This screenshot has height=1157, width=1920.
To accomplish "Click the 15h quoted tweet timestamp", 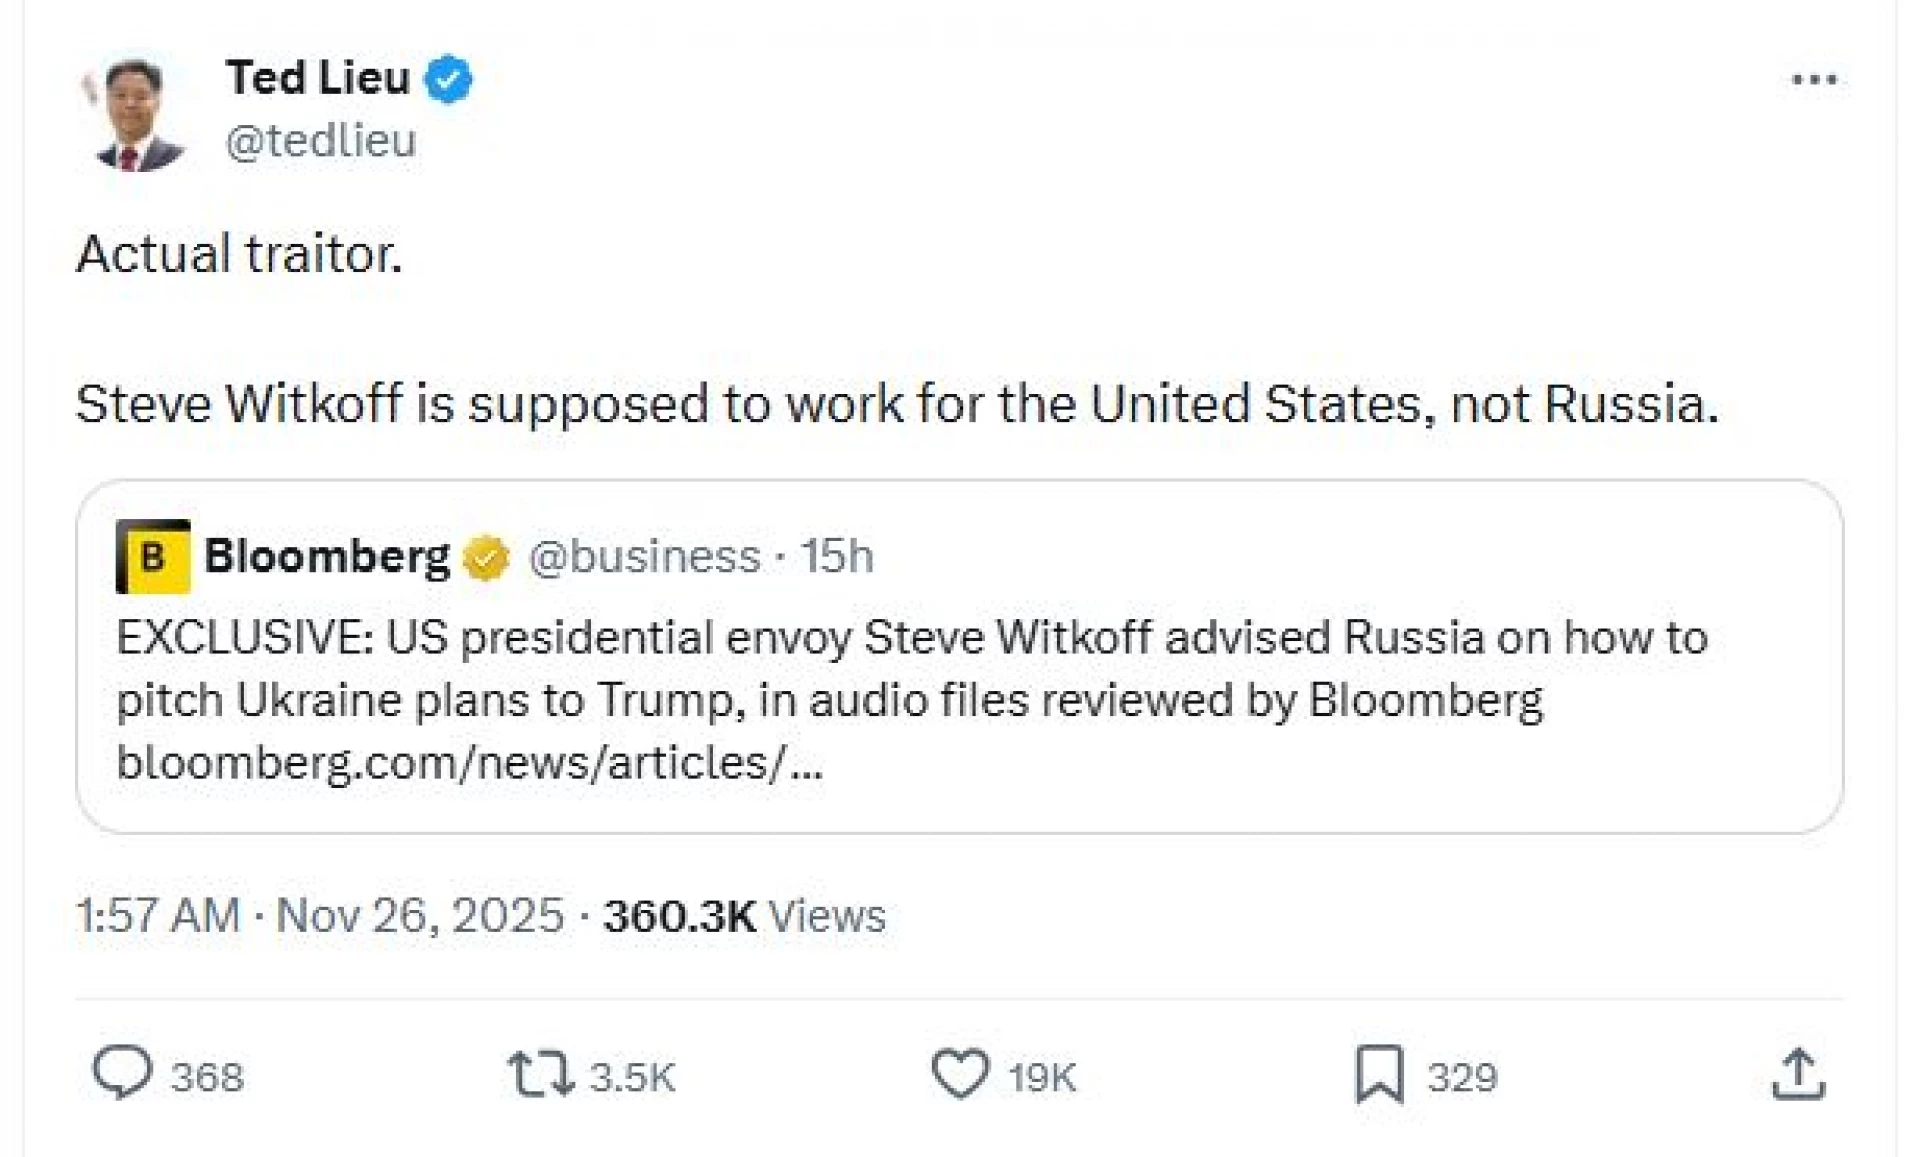I will pos(837,557).
